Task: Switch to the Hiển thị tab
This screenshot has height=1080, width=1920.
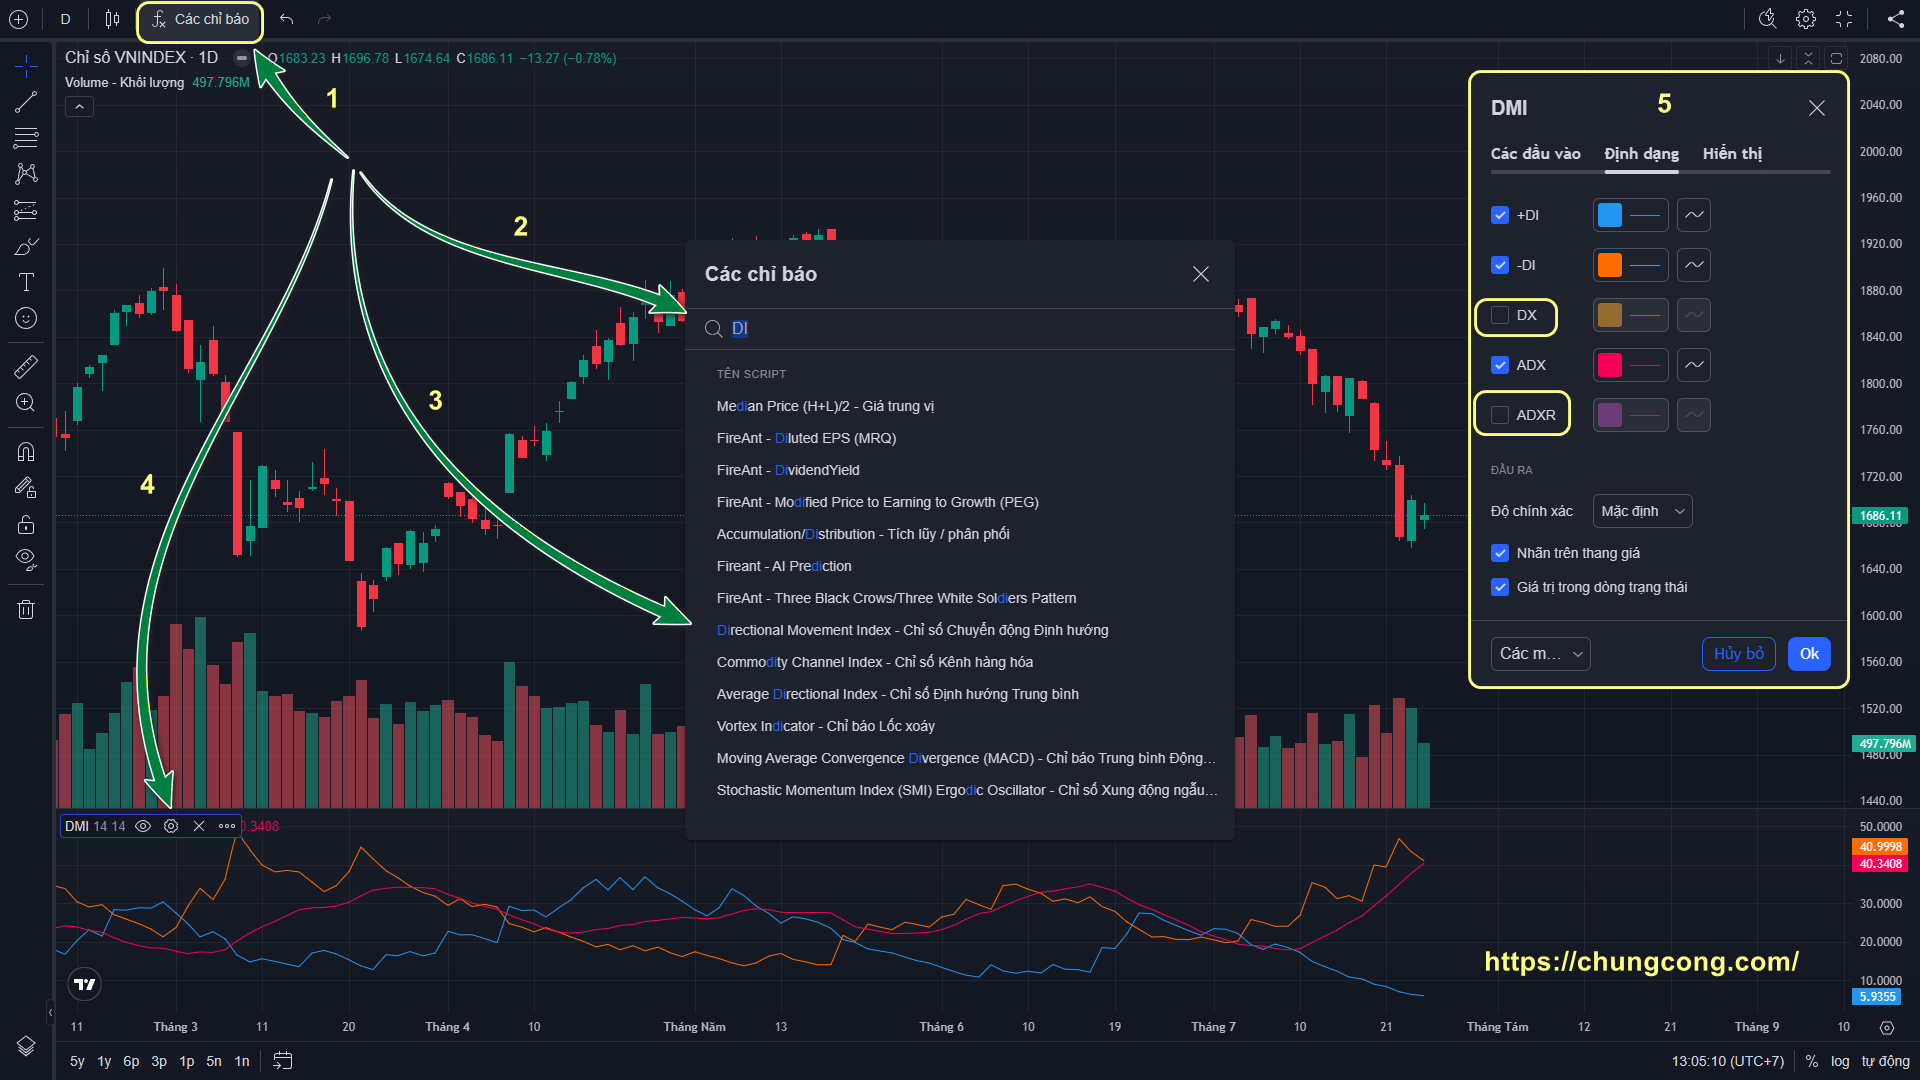Action: pos(1732,153)
